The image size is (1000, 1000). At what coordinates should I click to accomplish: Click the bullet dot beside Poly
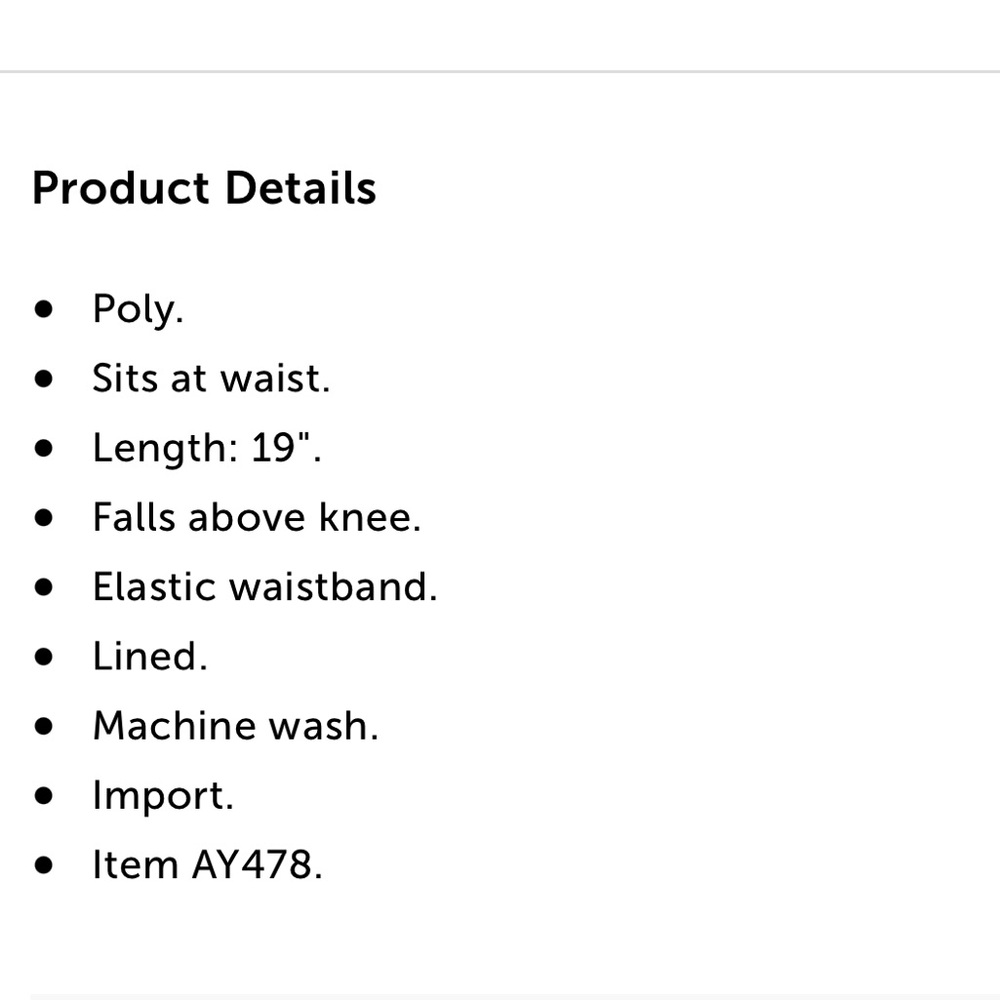coord(43,309)
